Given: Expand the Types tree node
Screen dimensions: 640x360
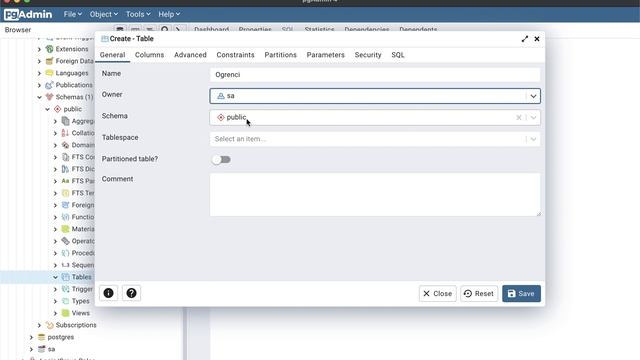Looking at the screenshot, I should tap(55, 301).
